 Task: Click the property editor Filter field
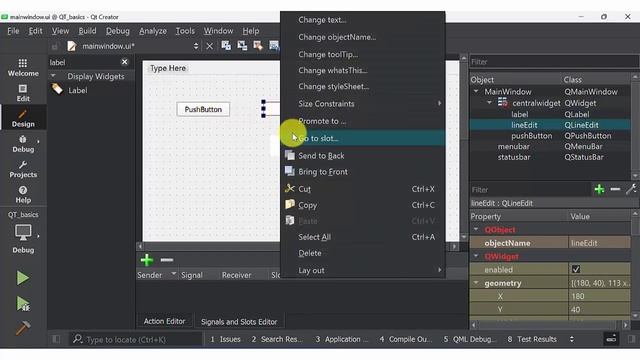[530, 189]
